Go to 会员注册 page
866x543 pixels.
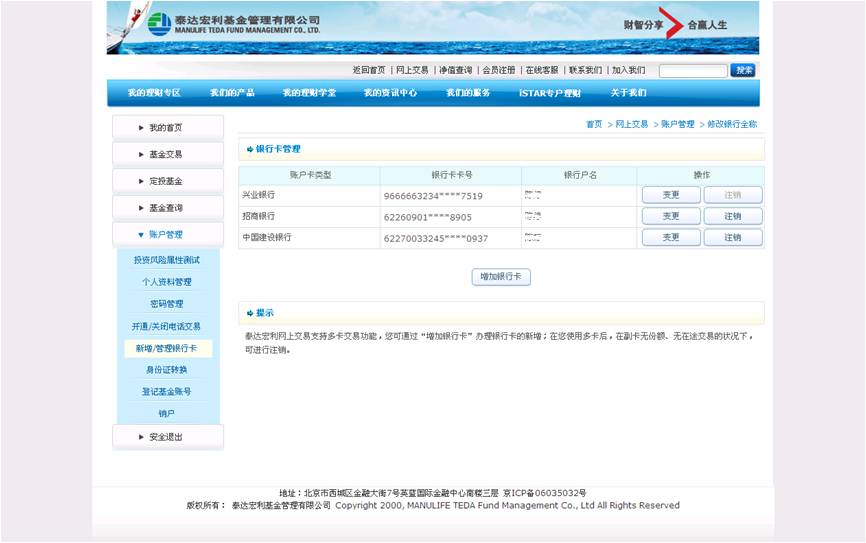point(499,70)
